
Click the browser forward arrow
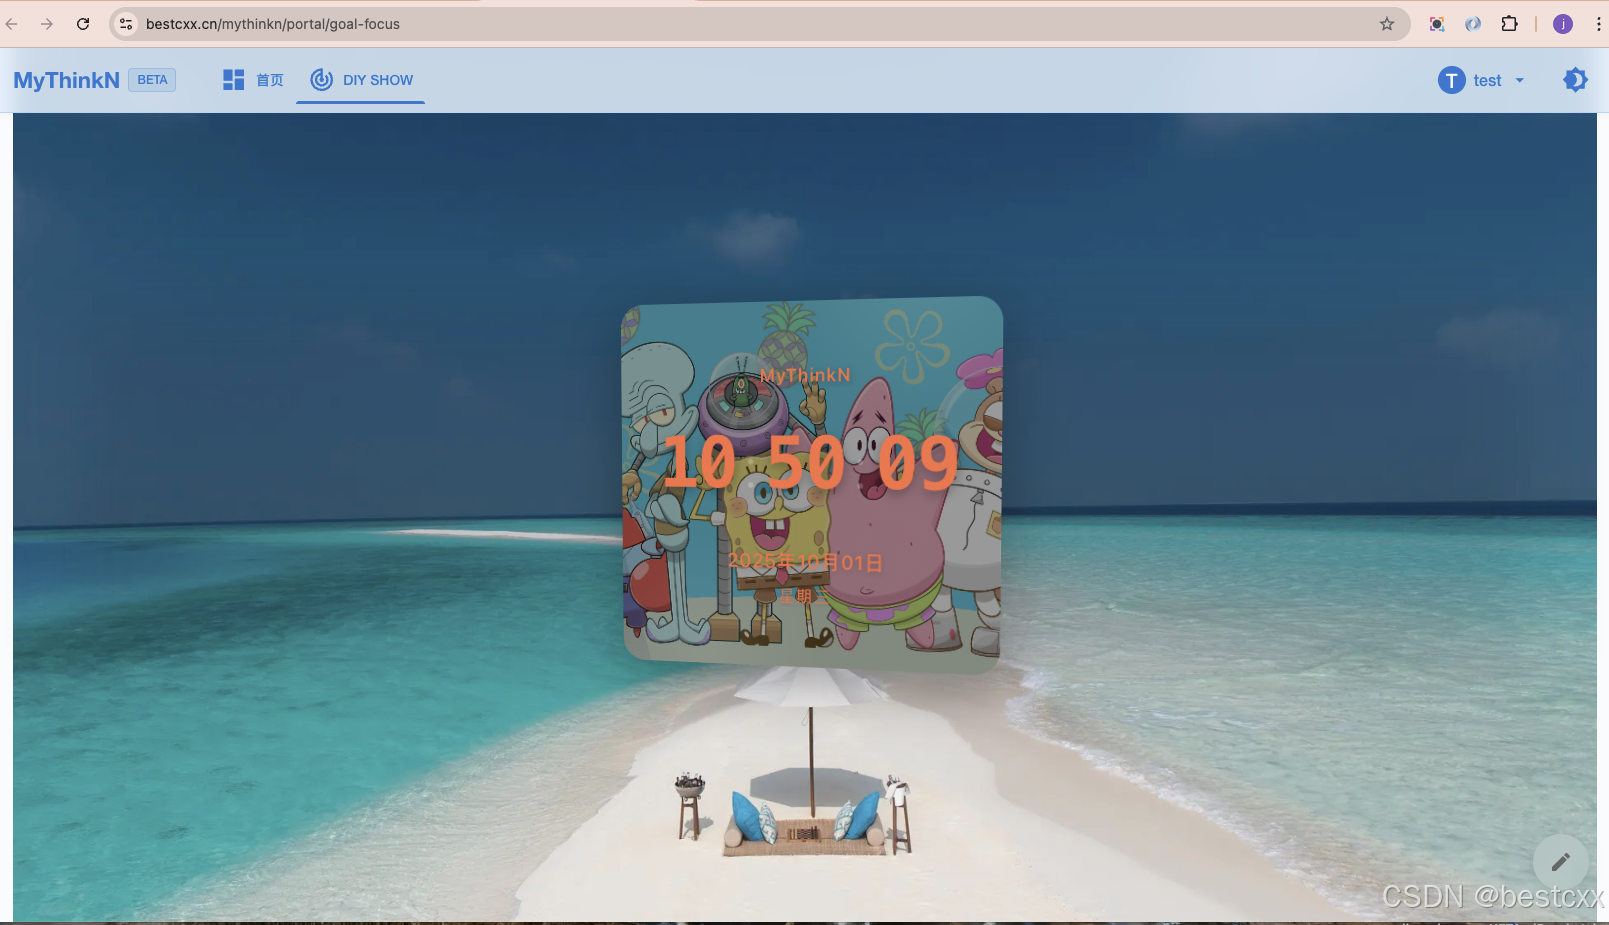(47, 24)
